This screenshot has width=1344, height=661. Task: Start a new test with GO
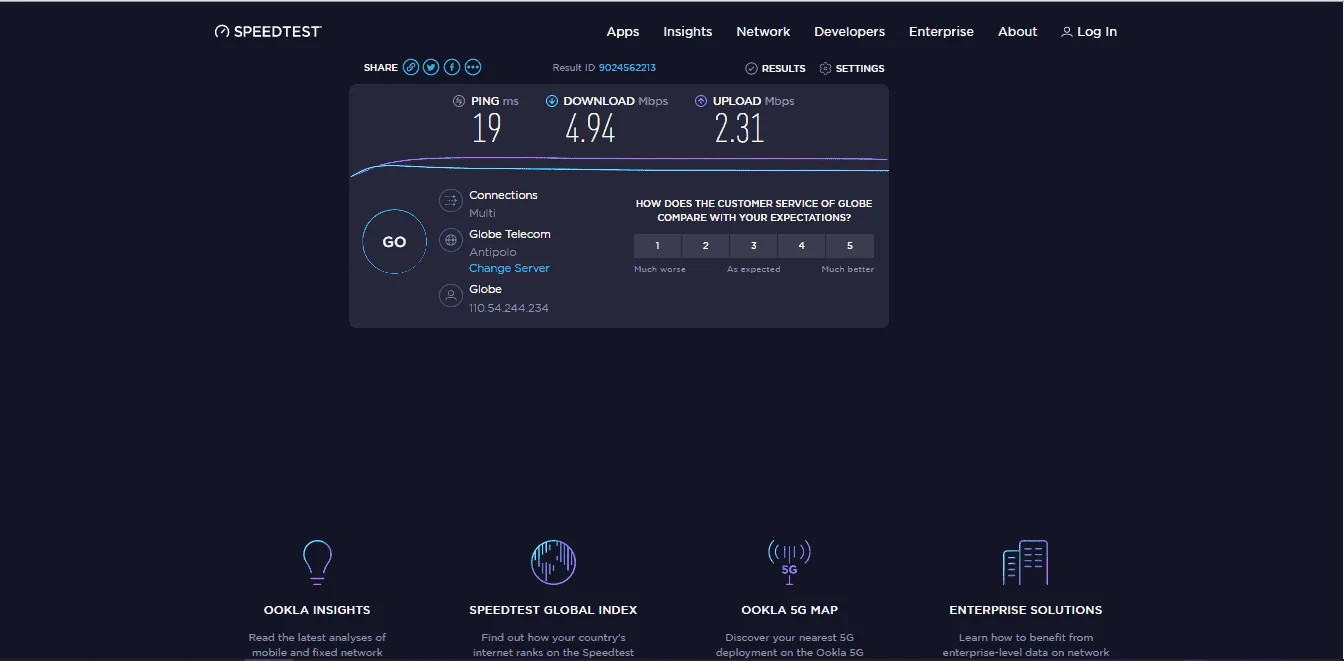[394, 241]
